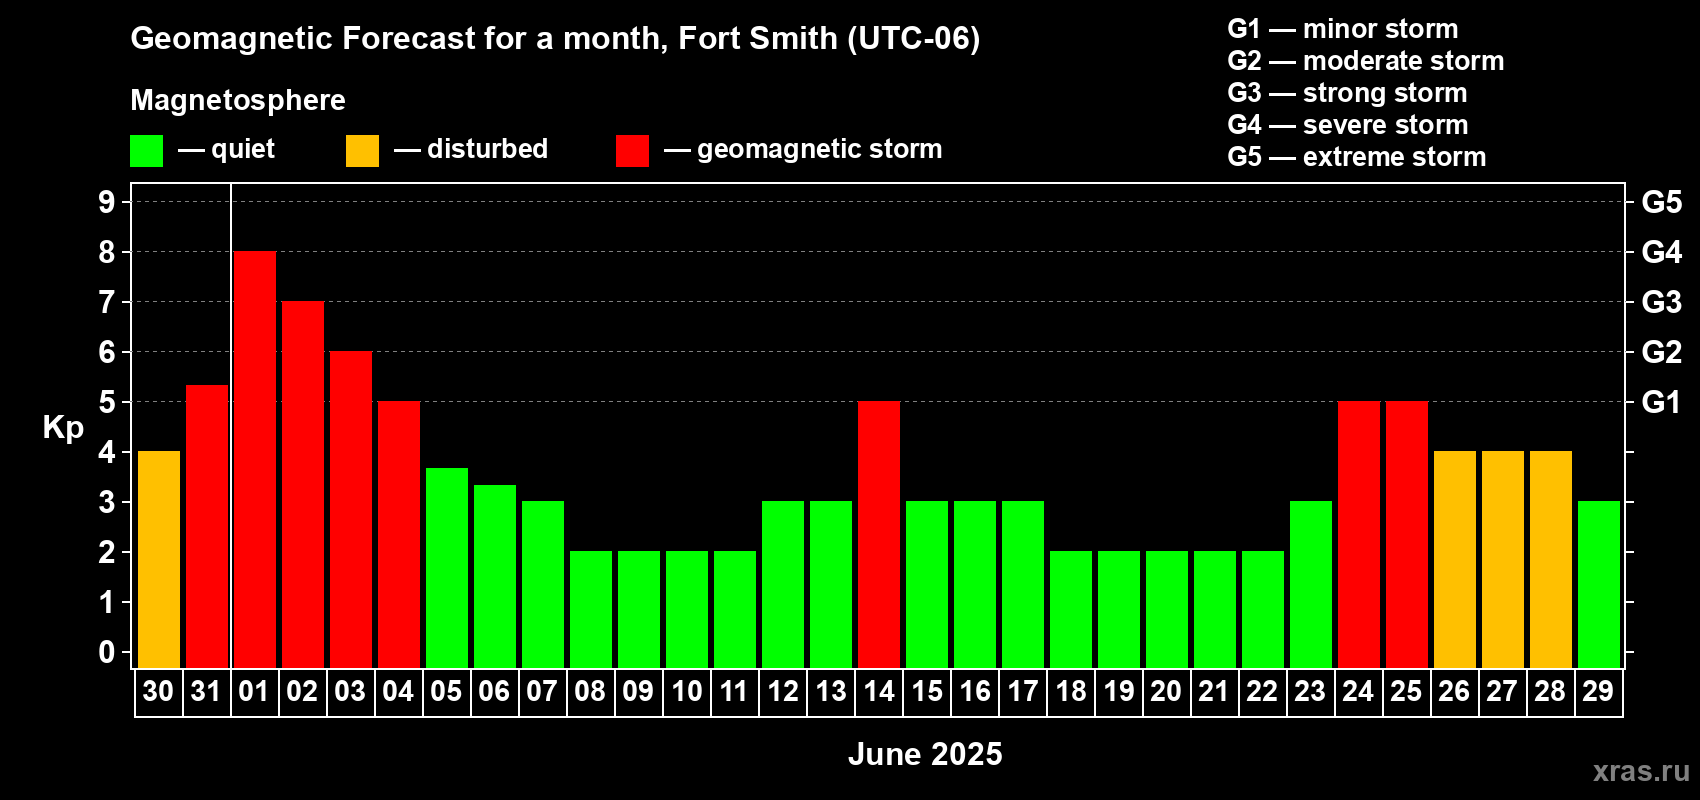Click the date label 10
This screenshot has width=1700, height=800.
click(x=686, y=691)
